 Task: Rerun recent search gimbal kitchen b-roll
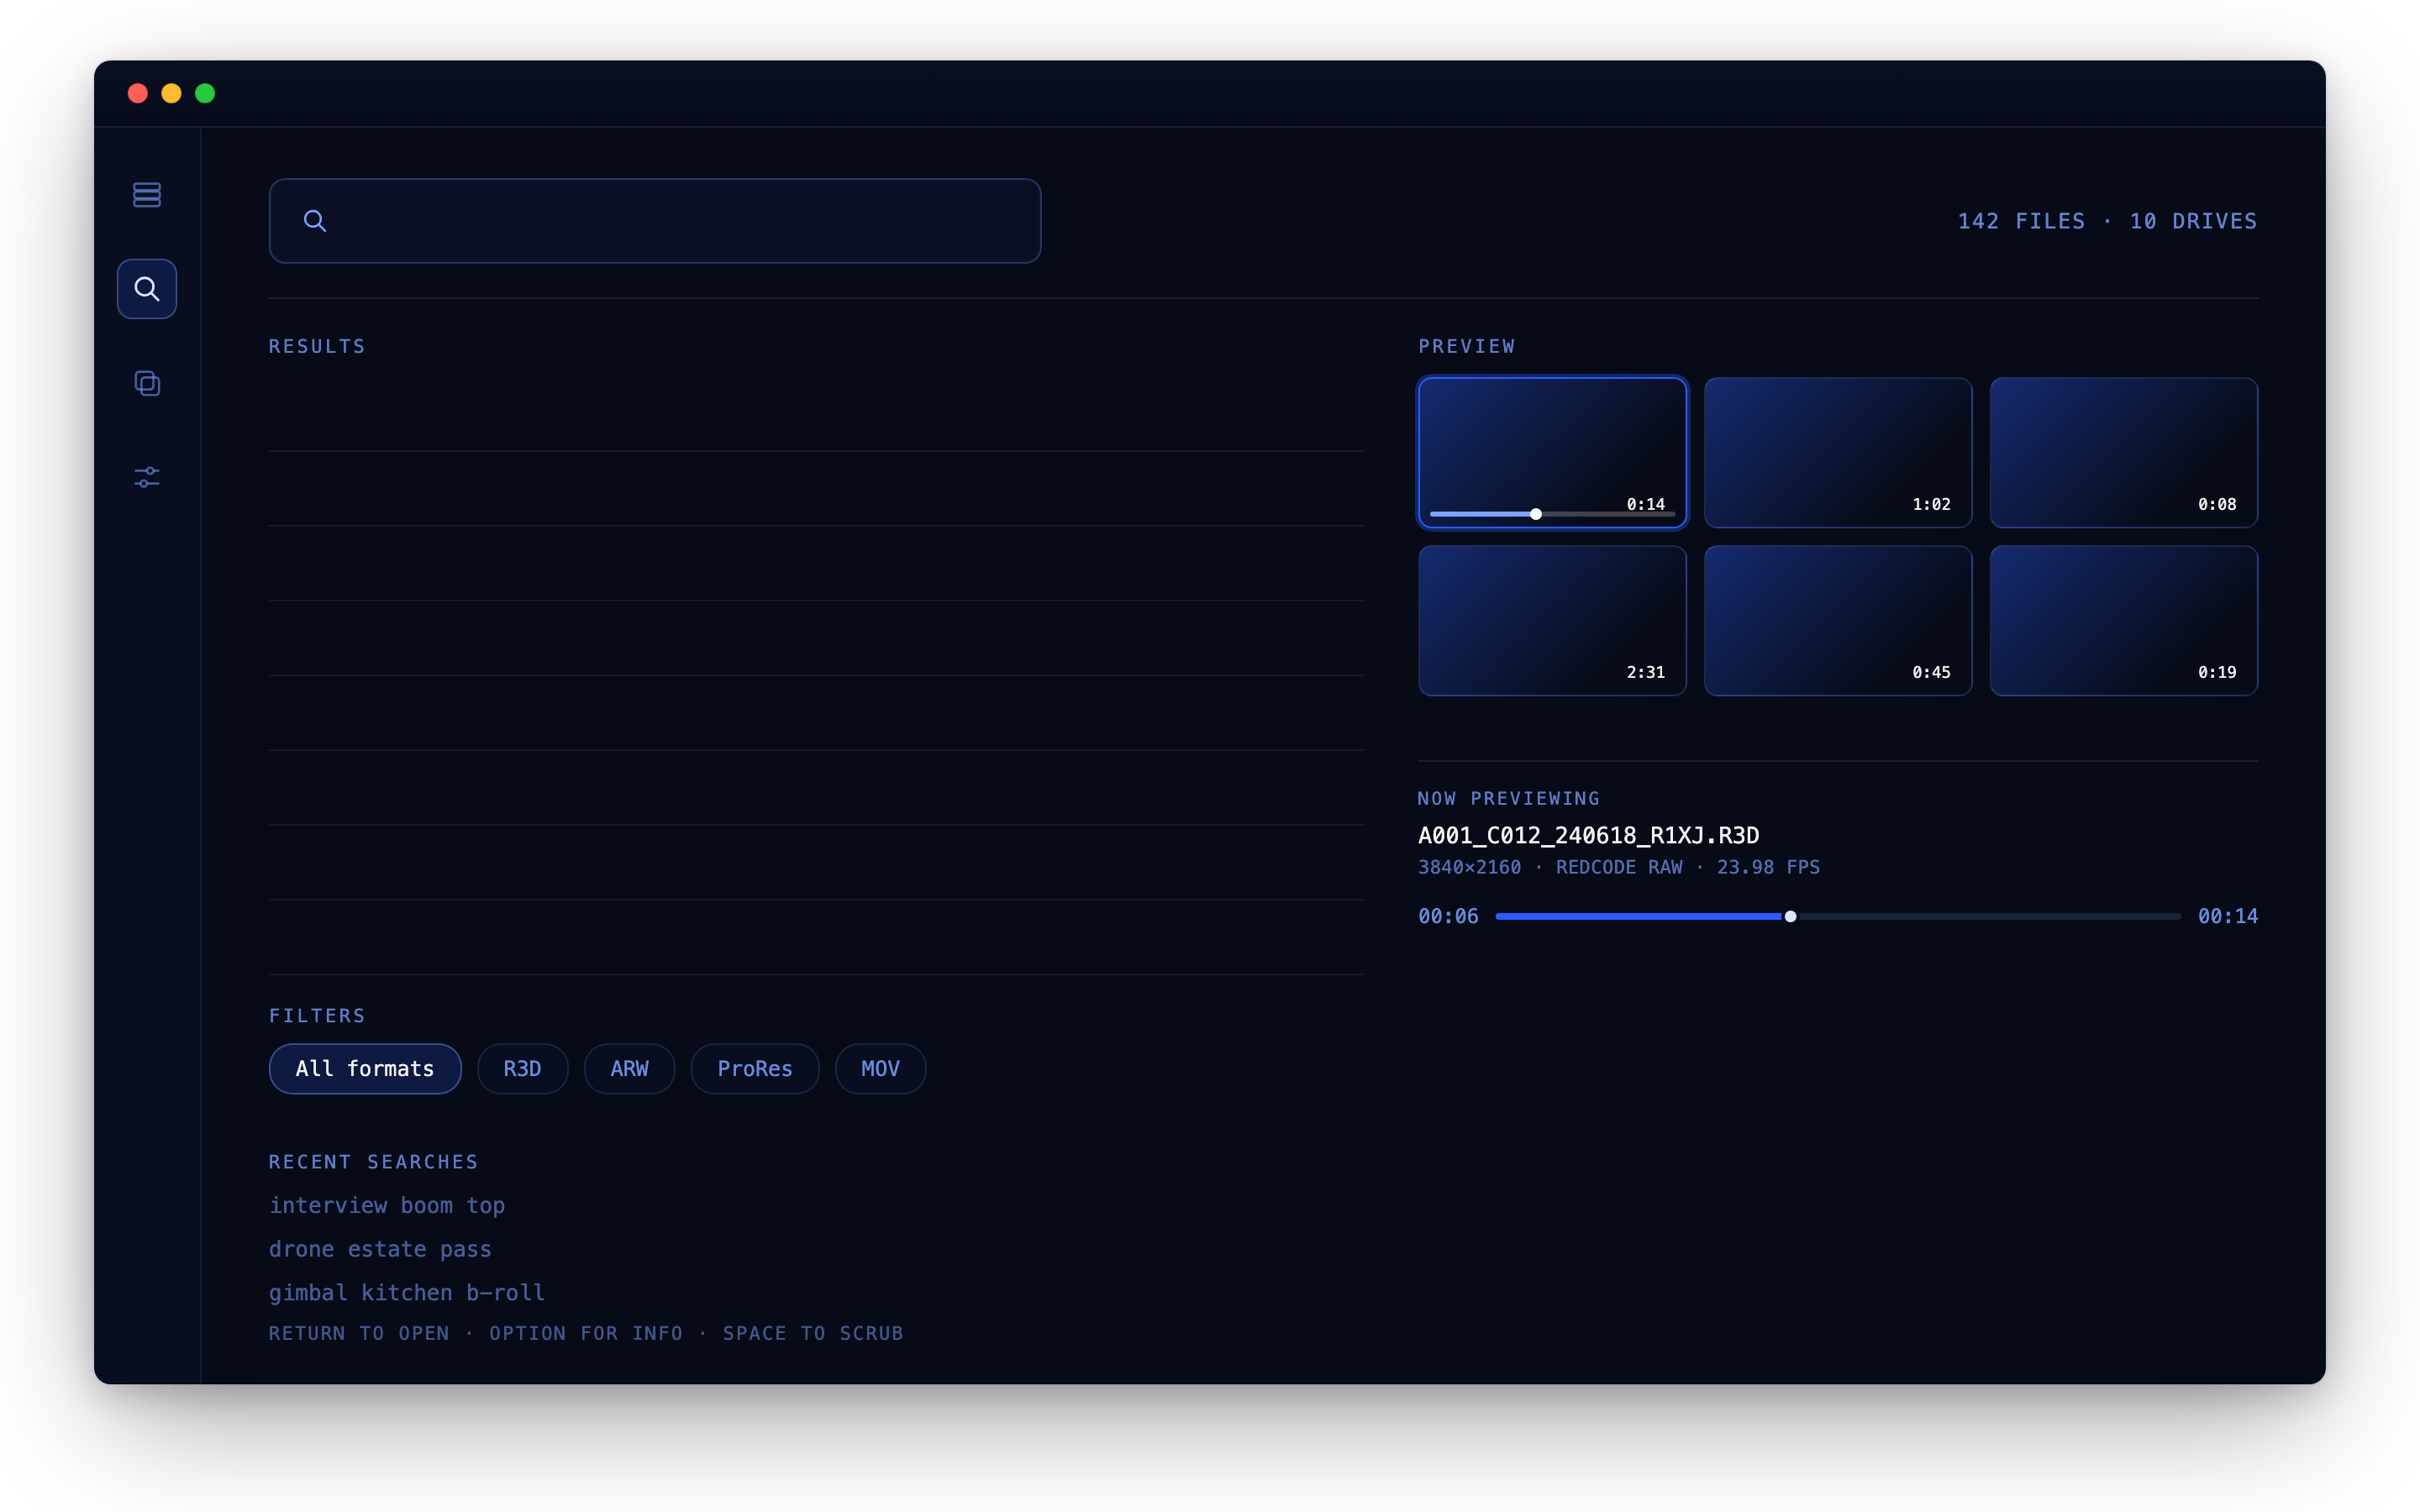(x=407, y=1292)
